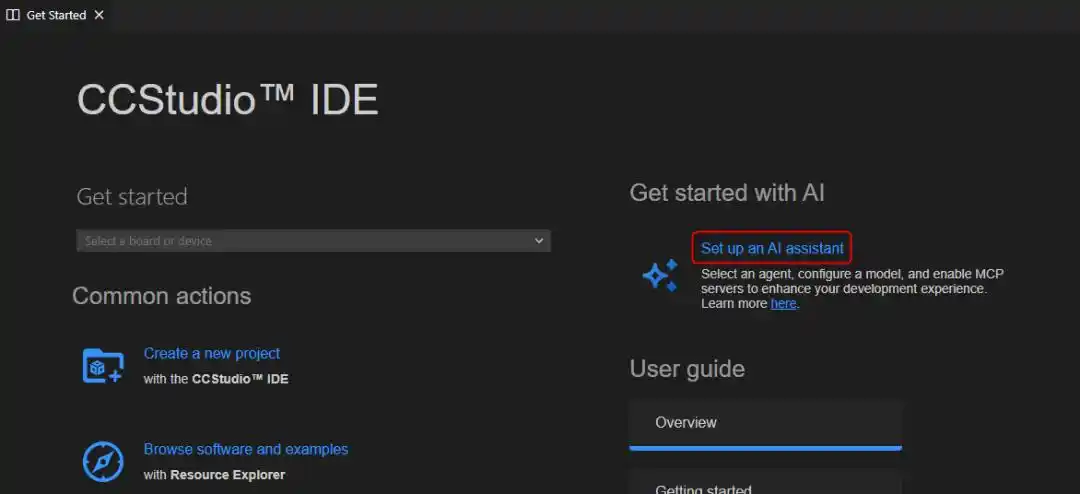Select the Getting started user guide item

(765, 482)
